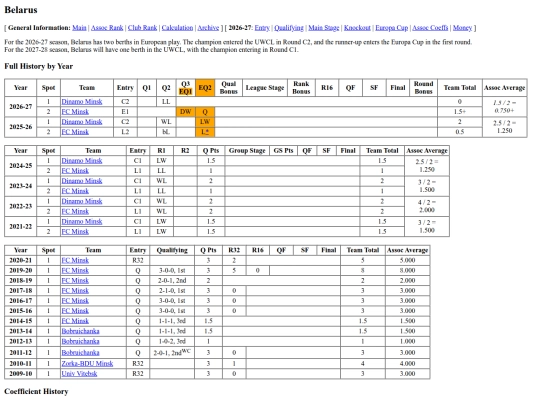Select the '2-1-0, 1st' cell for 2017-18
This screenshot has height=405, width=540.
[172, 291]
